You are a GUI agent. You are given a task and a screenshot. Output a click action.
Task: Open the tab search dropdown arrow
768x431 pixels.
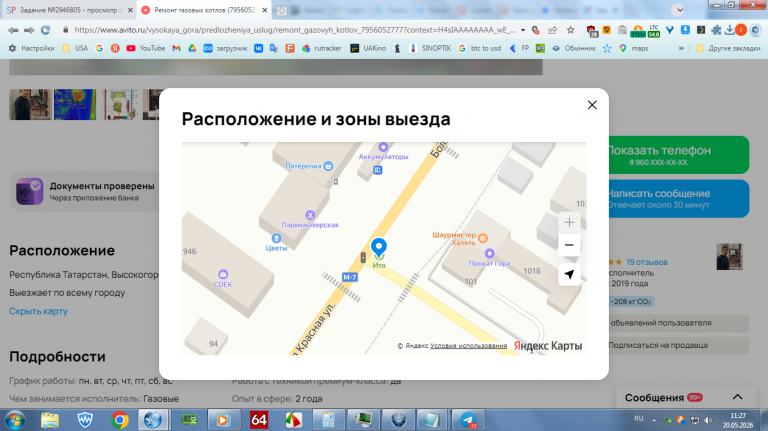pos(679,10)
